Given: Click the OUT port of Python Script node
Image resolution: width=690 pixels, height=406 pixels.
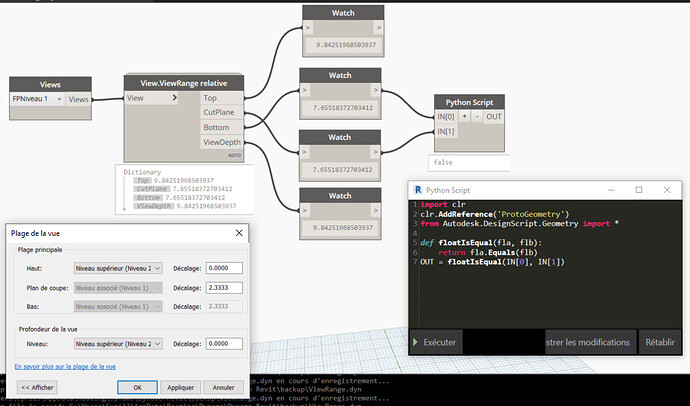Looking at the screenshot, I should click(x=494, y=117).
